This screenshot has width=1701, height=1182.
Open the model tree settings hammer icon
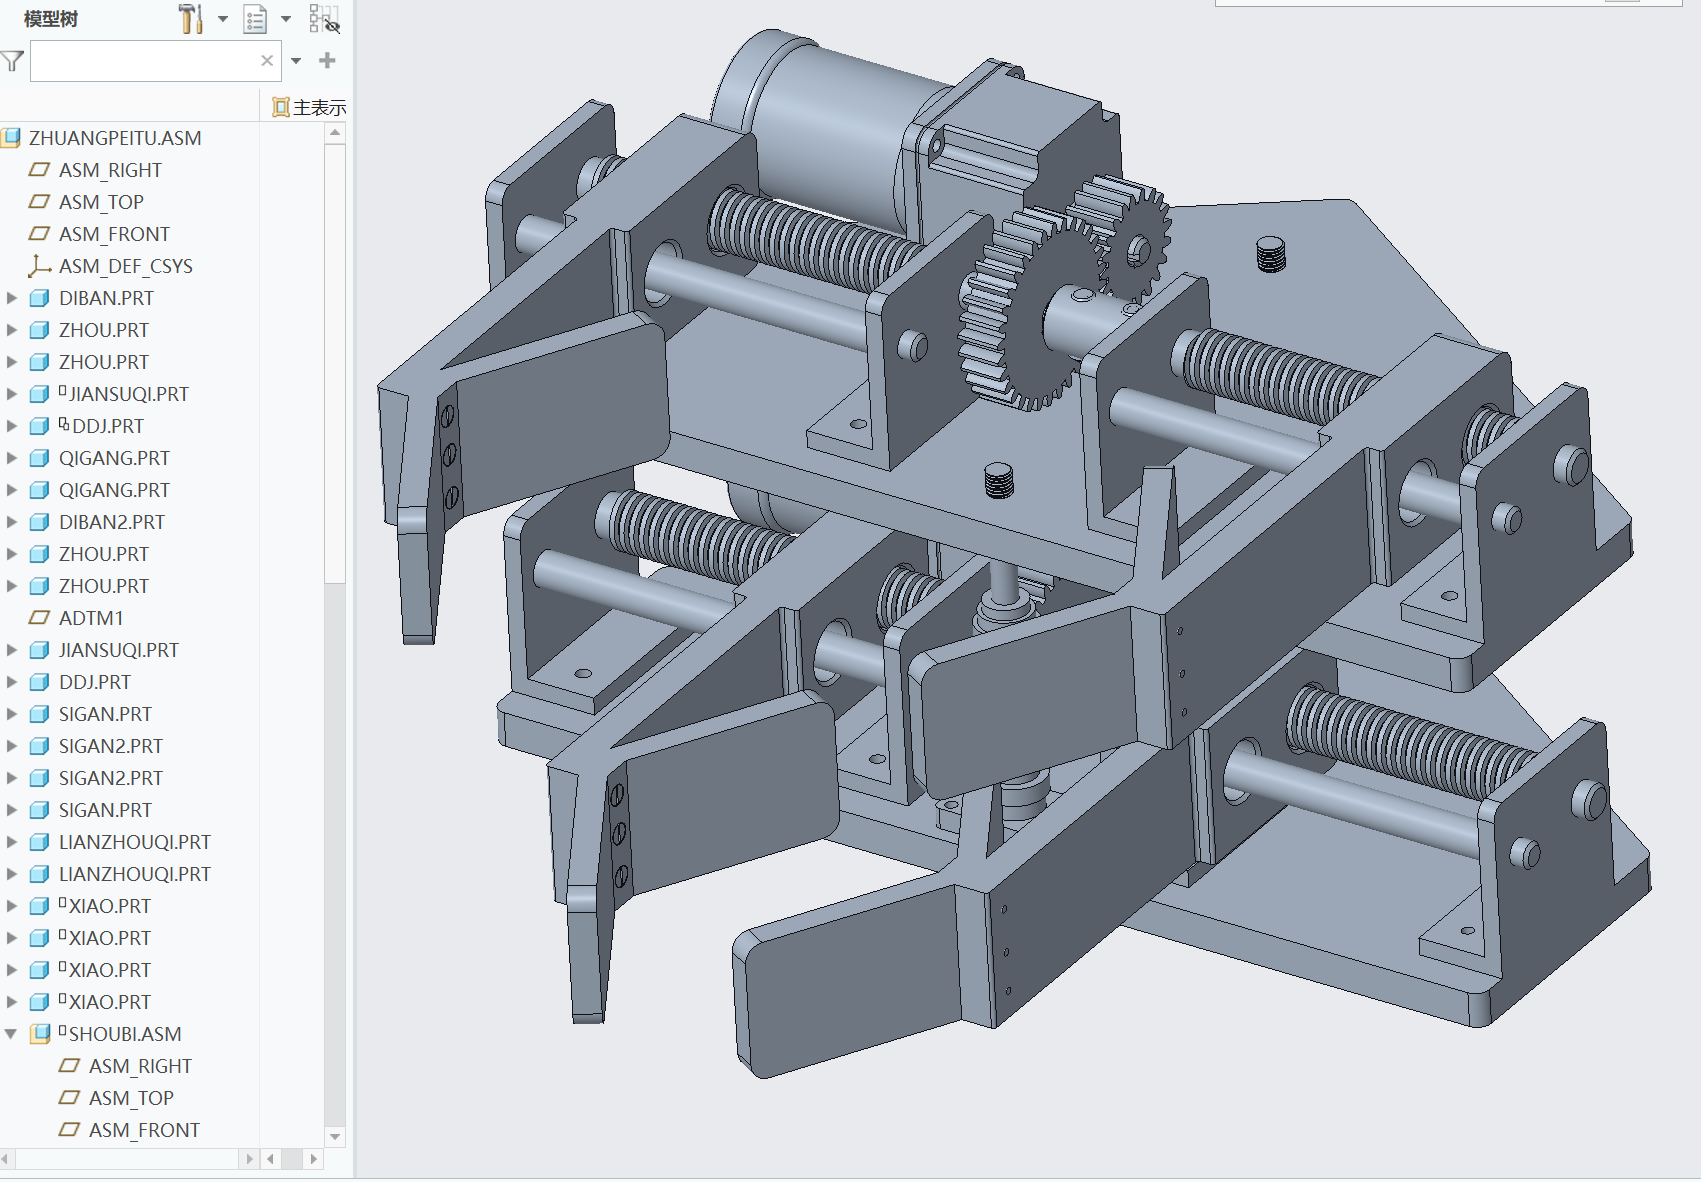tap(190, 19)
